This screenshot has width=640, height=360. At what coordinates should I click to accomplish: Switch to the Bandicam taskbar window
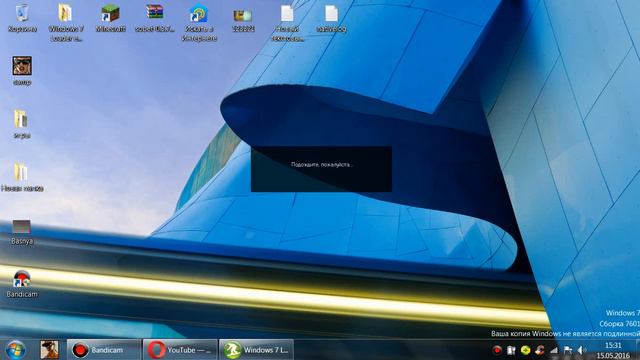[x=104, y=350]
